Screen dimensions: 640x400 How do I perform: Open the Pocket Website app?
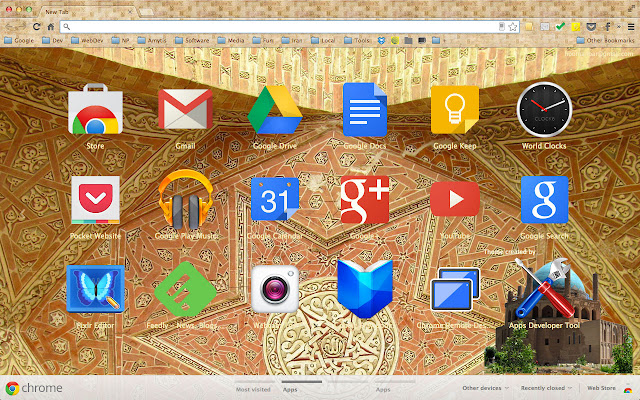click(x=96, y=200)
